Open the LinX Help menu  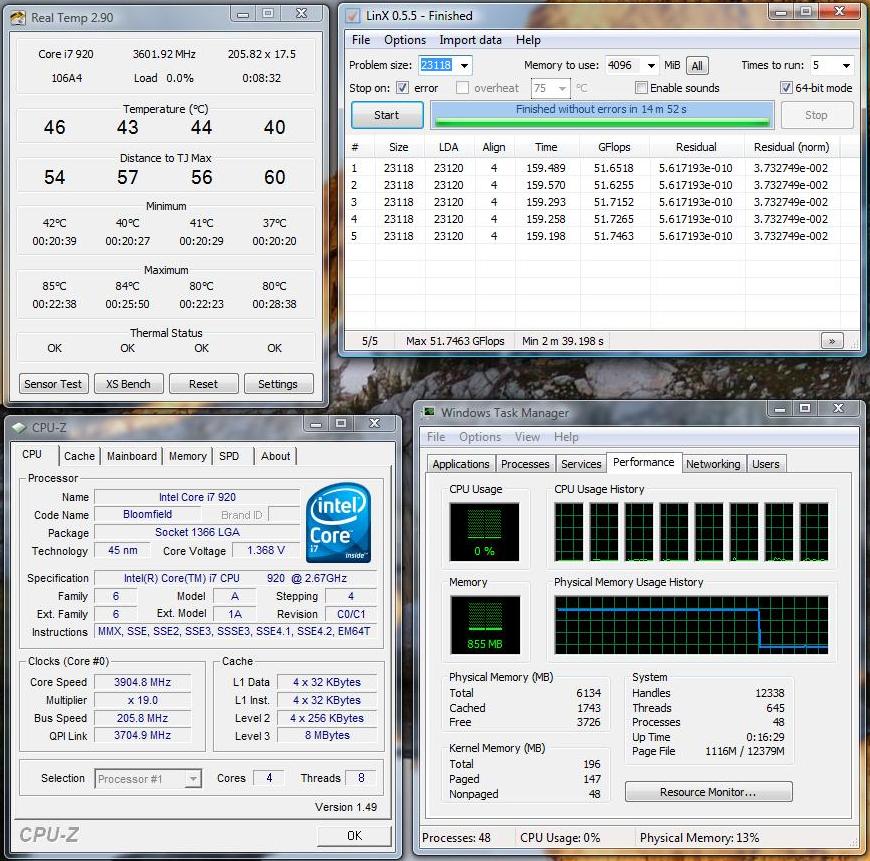point(528,40)
